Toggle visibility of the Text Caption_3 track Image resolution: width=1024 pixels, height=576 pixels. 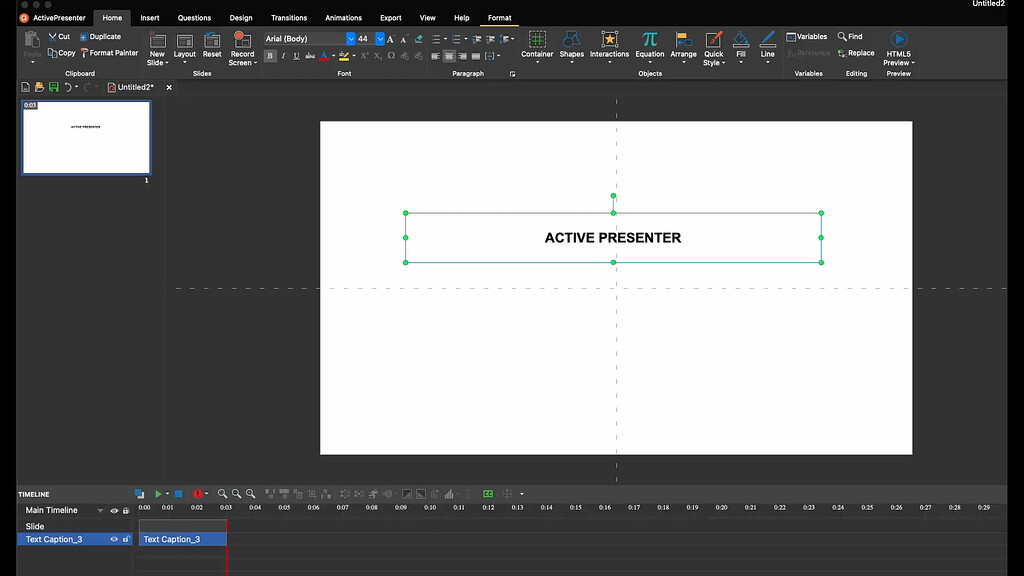[114, 539]
